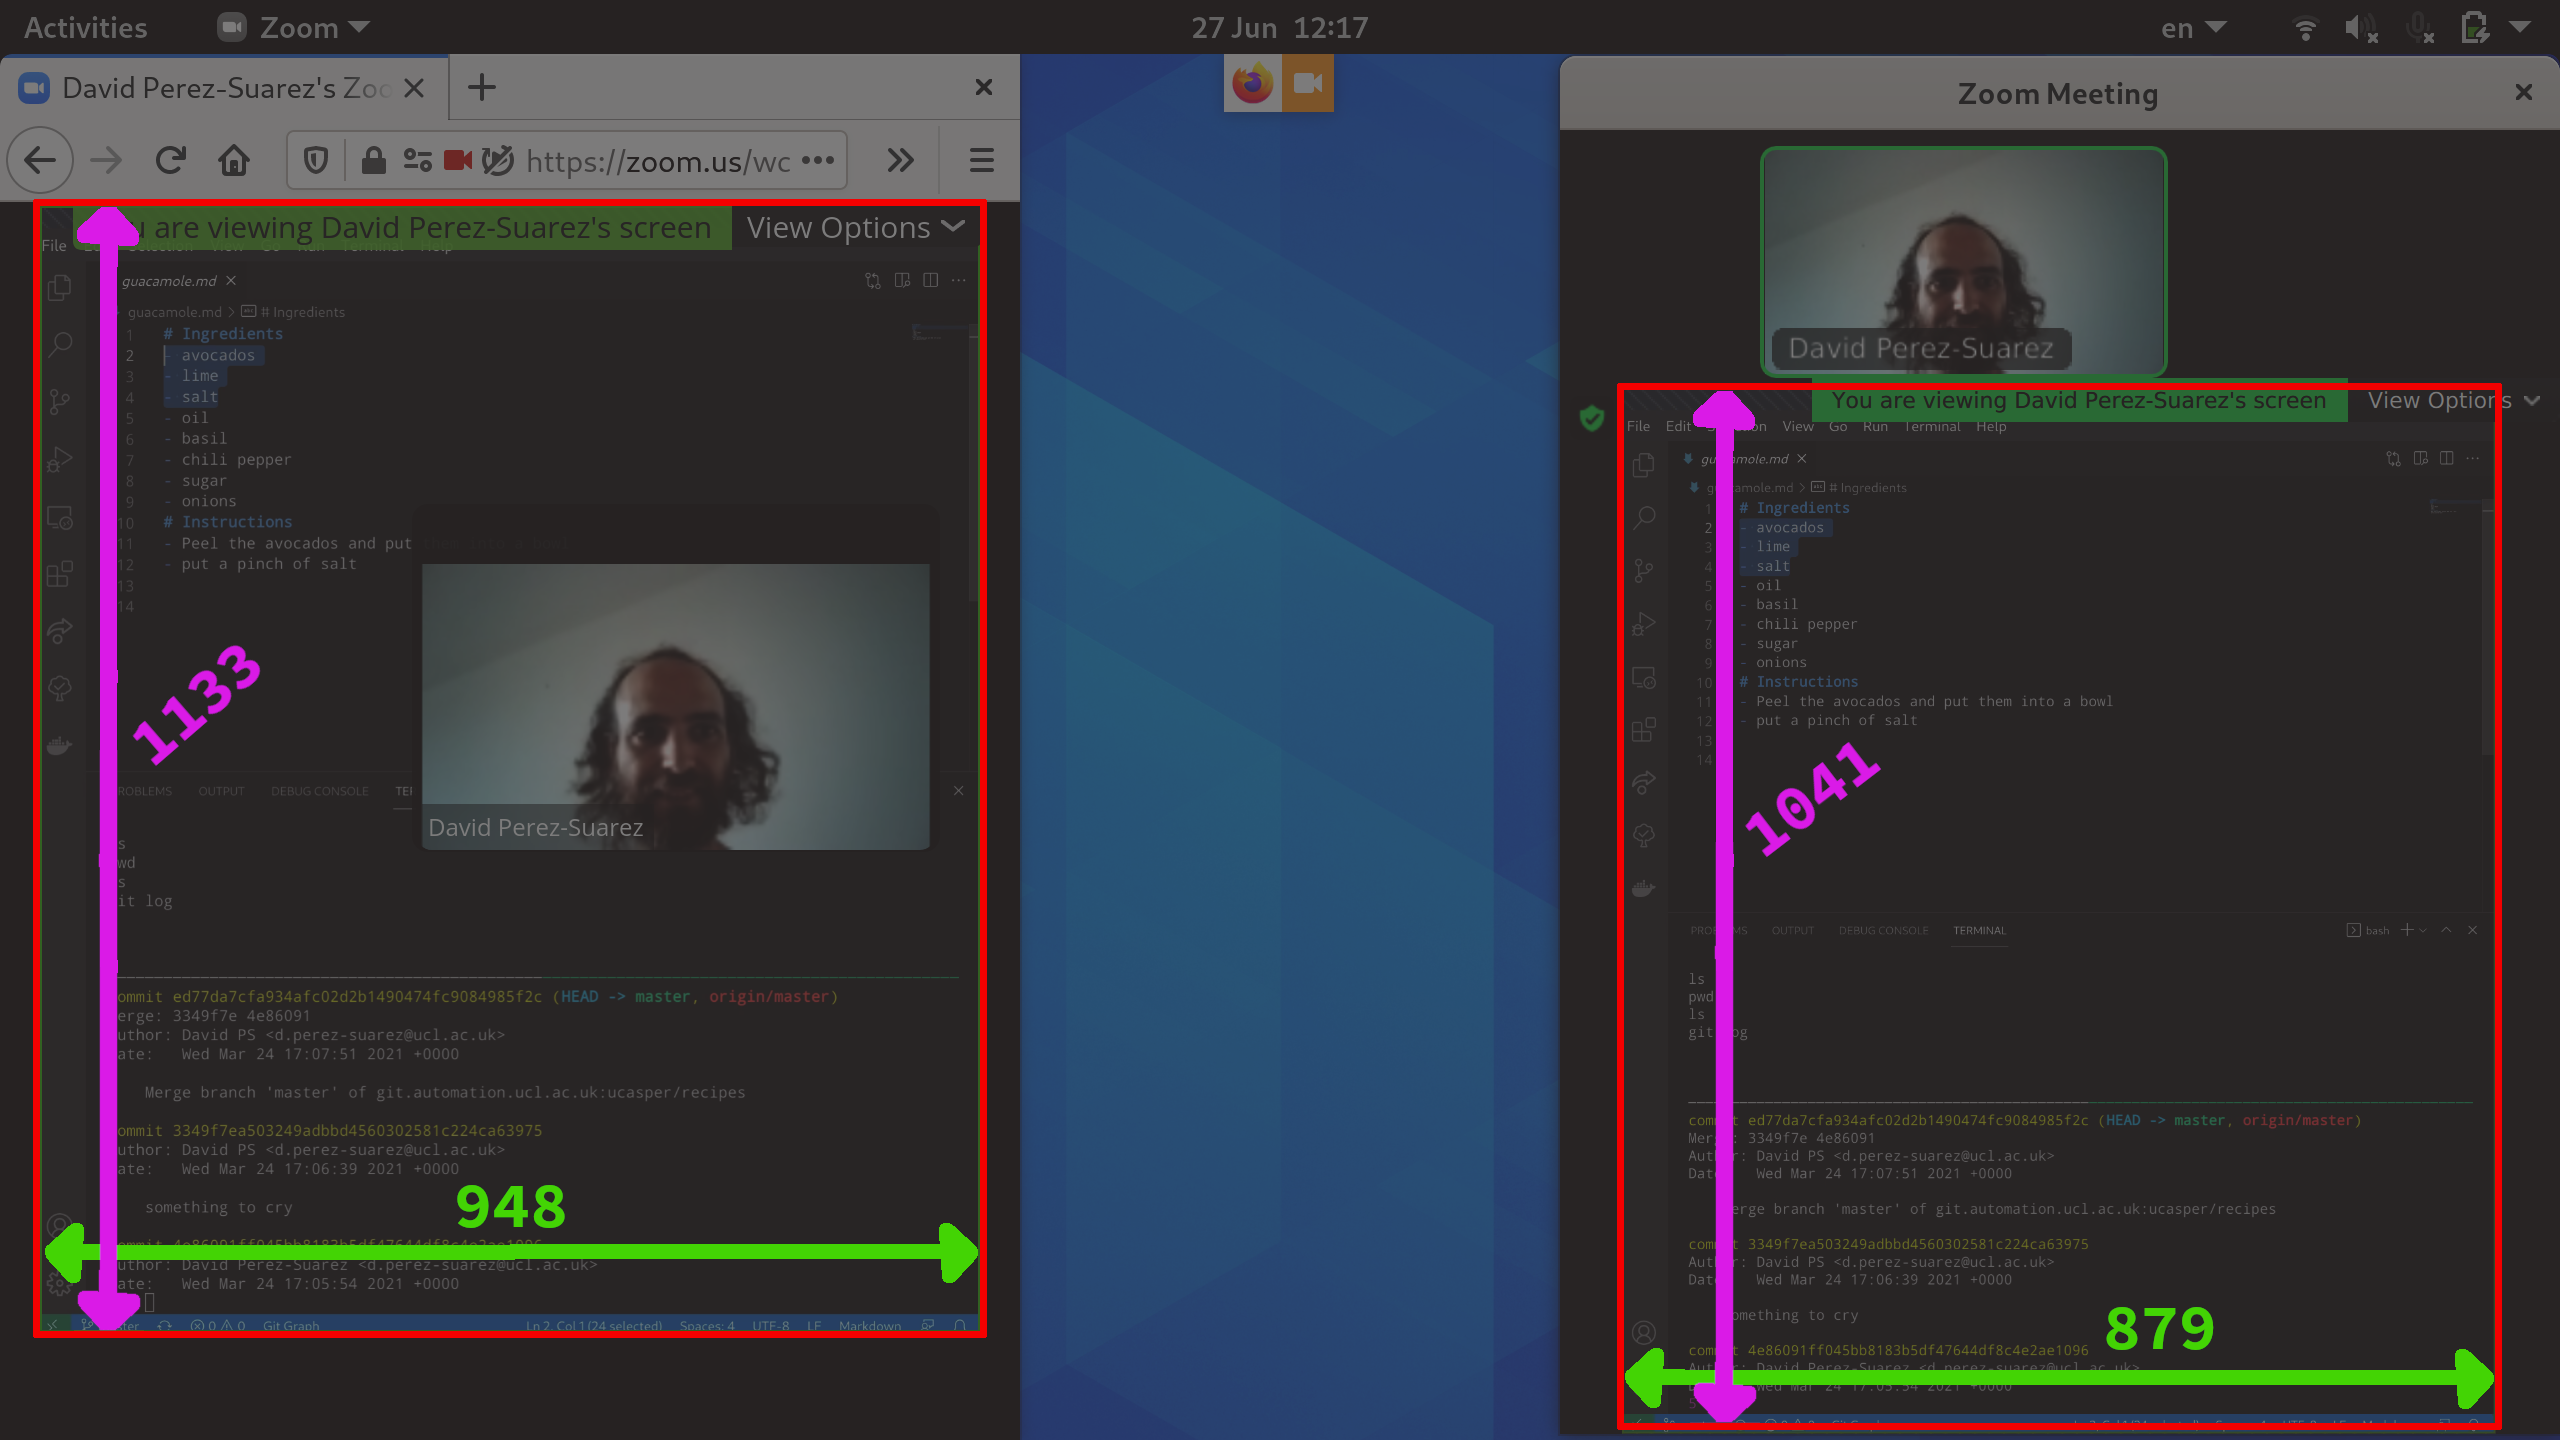Image resolution: width=2560 pixels, height=1440 pixels.
Task: Switch to the Firefox window icon
Action: pos(1252,83)
